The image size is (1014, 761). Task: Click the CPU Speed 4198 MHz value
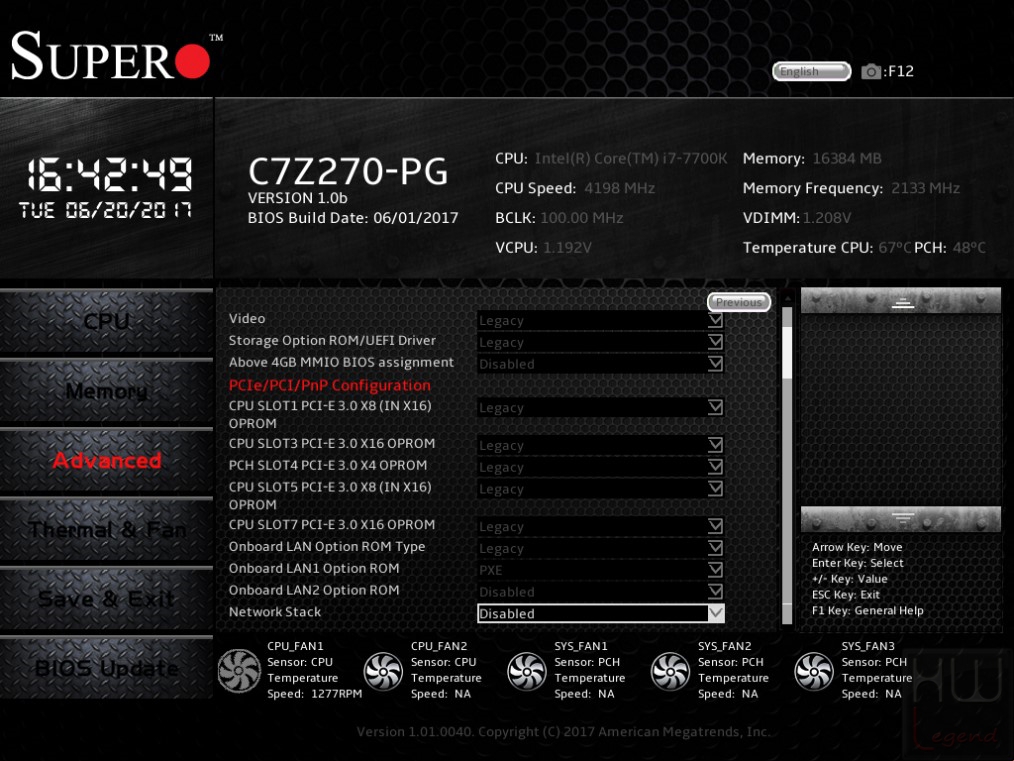tap(620, 188)
